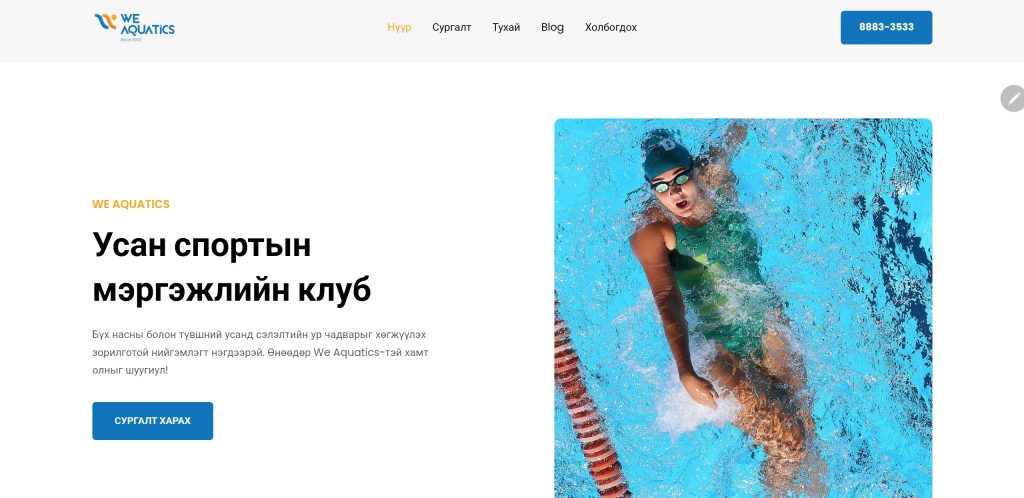The image size is (1024, 498).
Task: Open the gray pencil edit icon
Action: pos(1013,99)
